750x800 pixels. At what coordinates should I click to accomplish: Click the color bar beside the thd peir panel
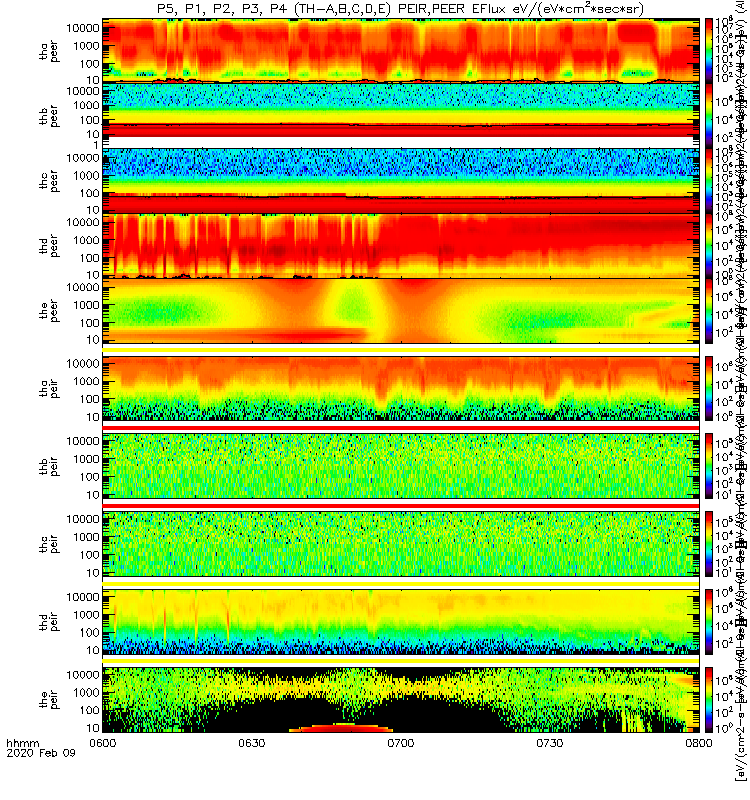coord(709,621)
